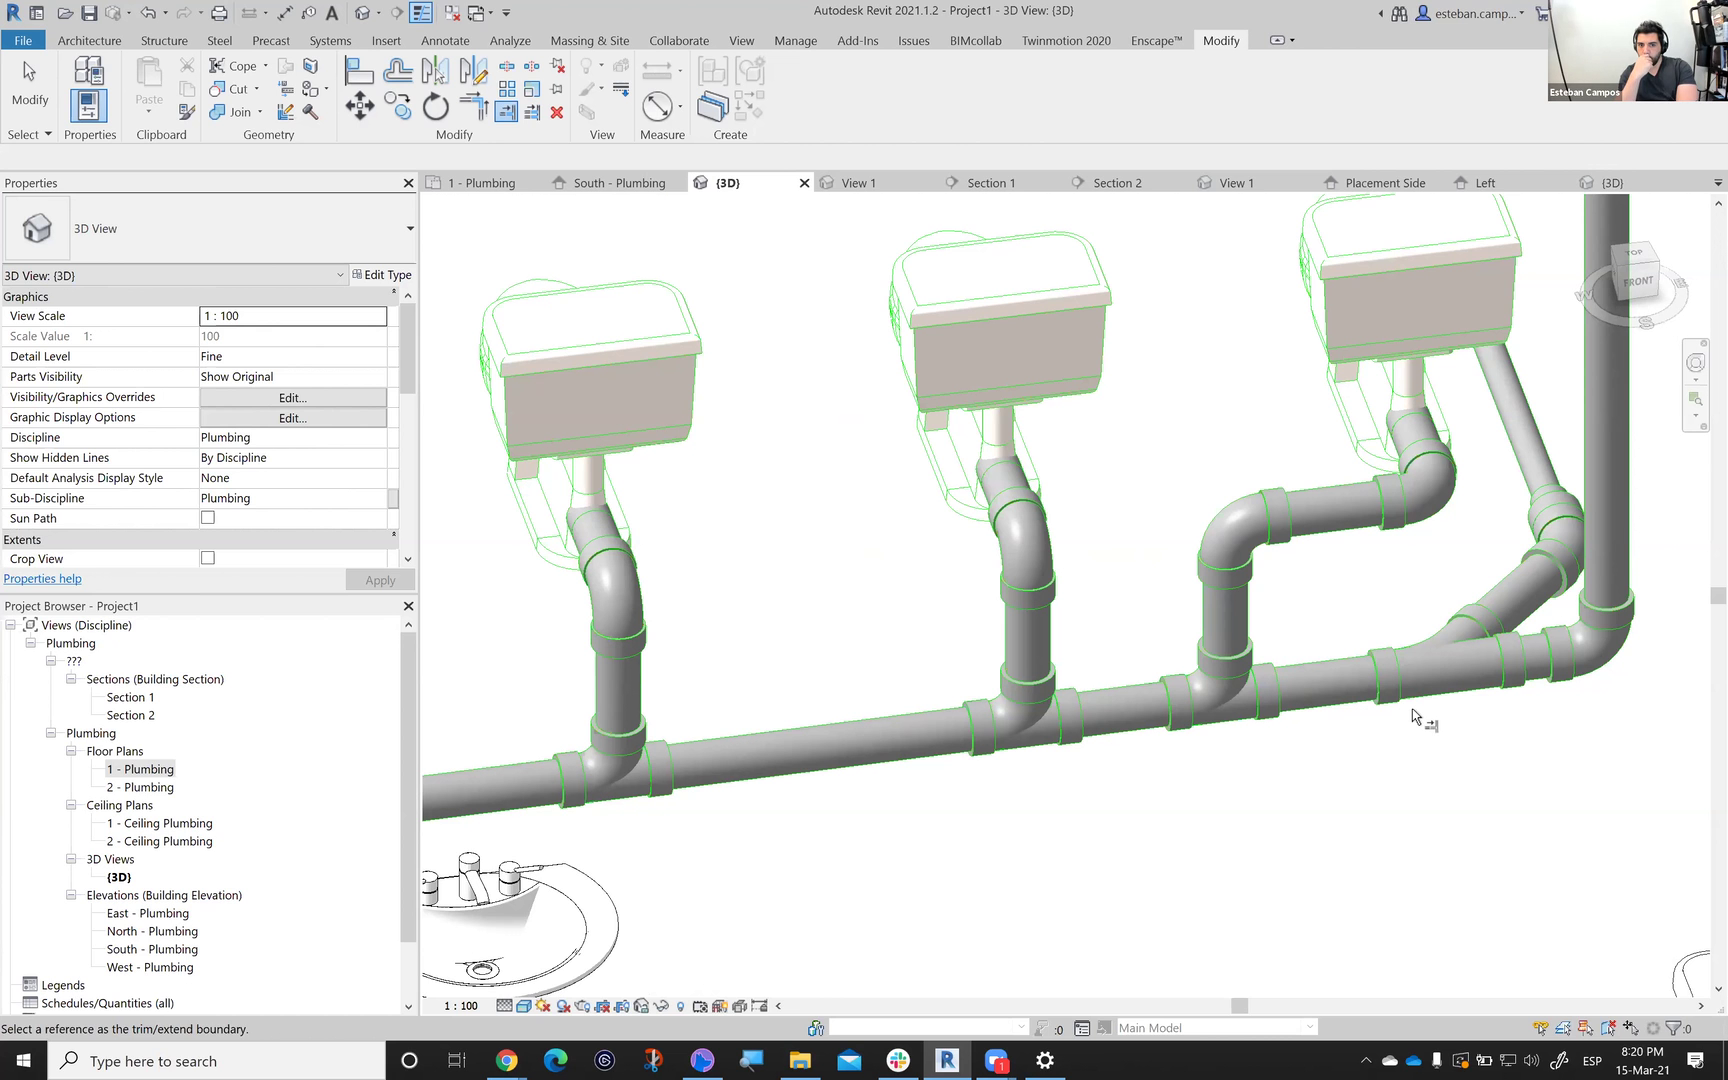Enable the Sun Path checkbox

click(208, 518)
